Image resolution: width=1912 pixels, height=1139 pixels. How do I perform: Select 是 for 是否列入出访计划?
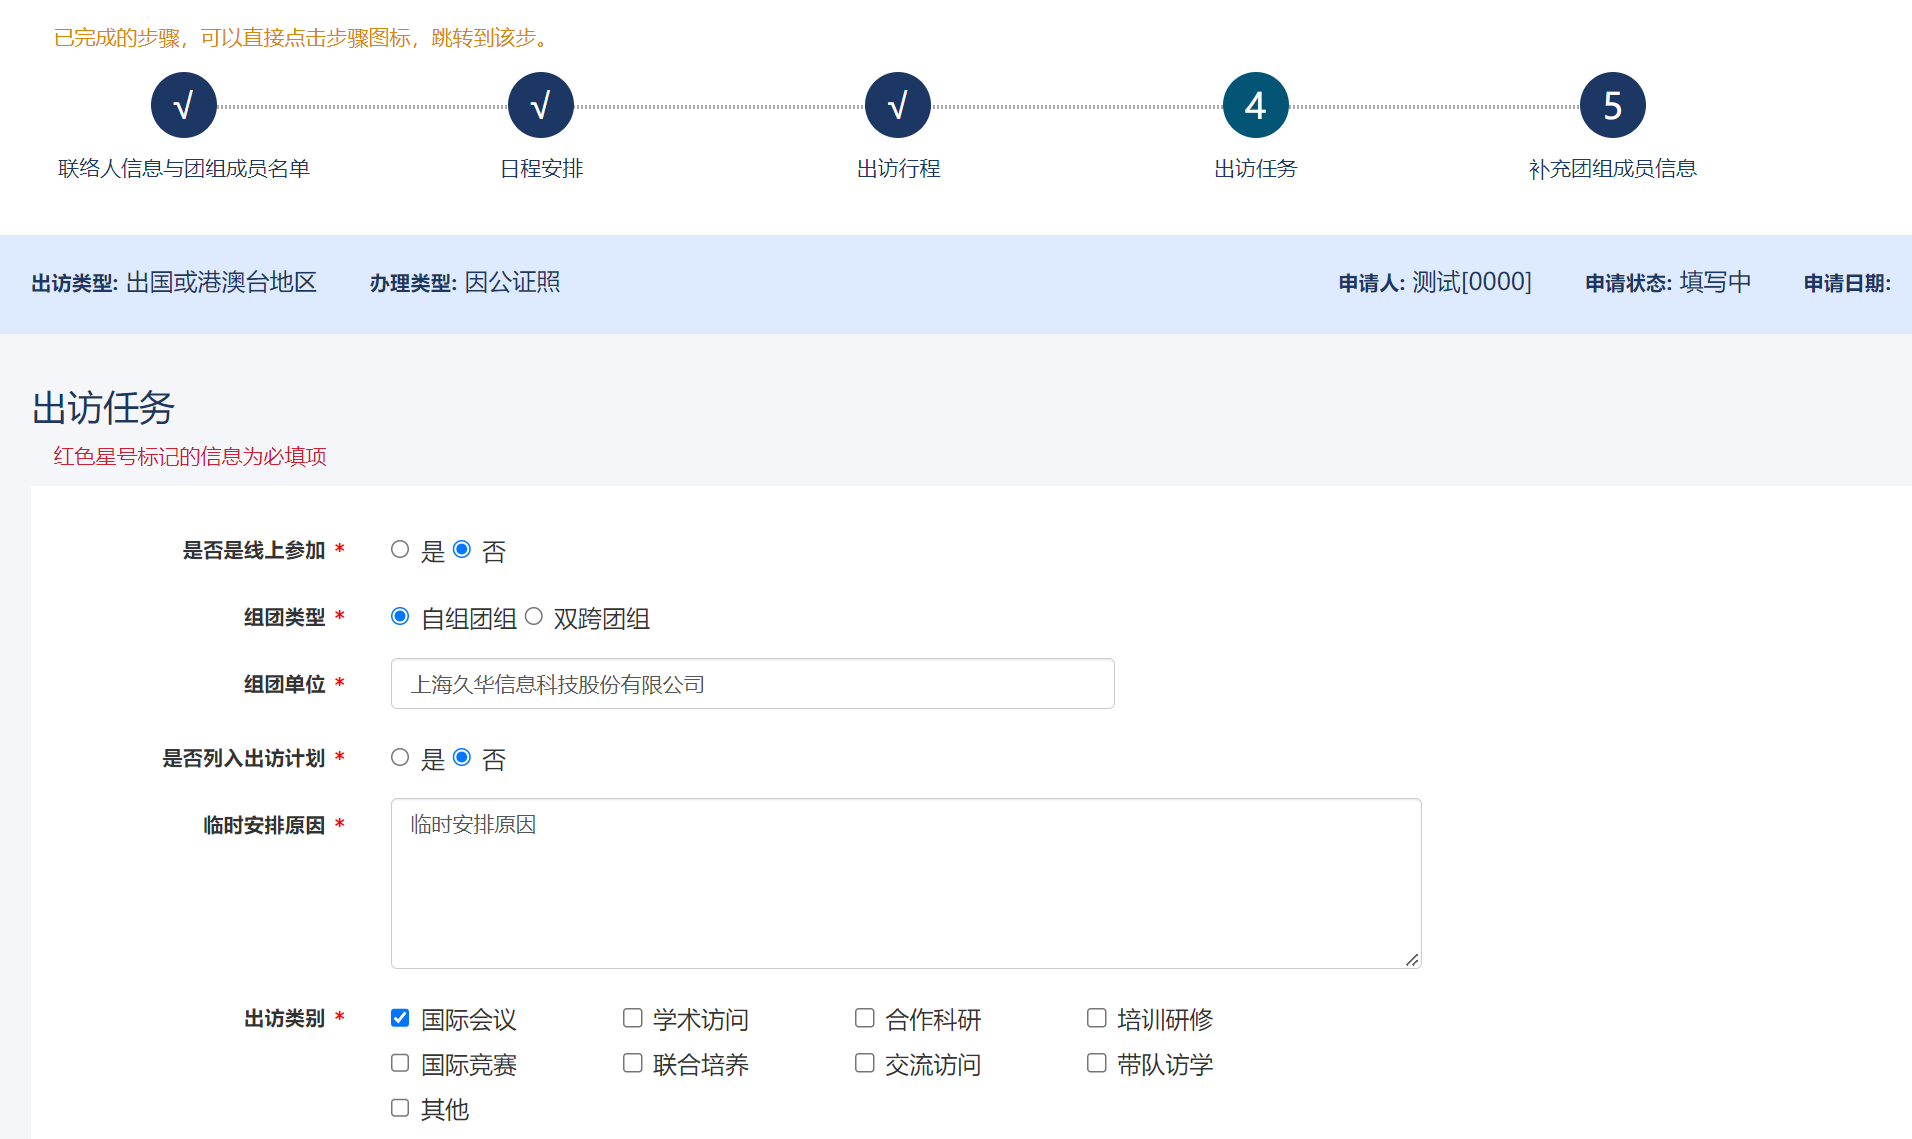[x=400, y=758]
